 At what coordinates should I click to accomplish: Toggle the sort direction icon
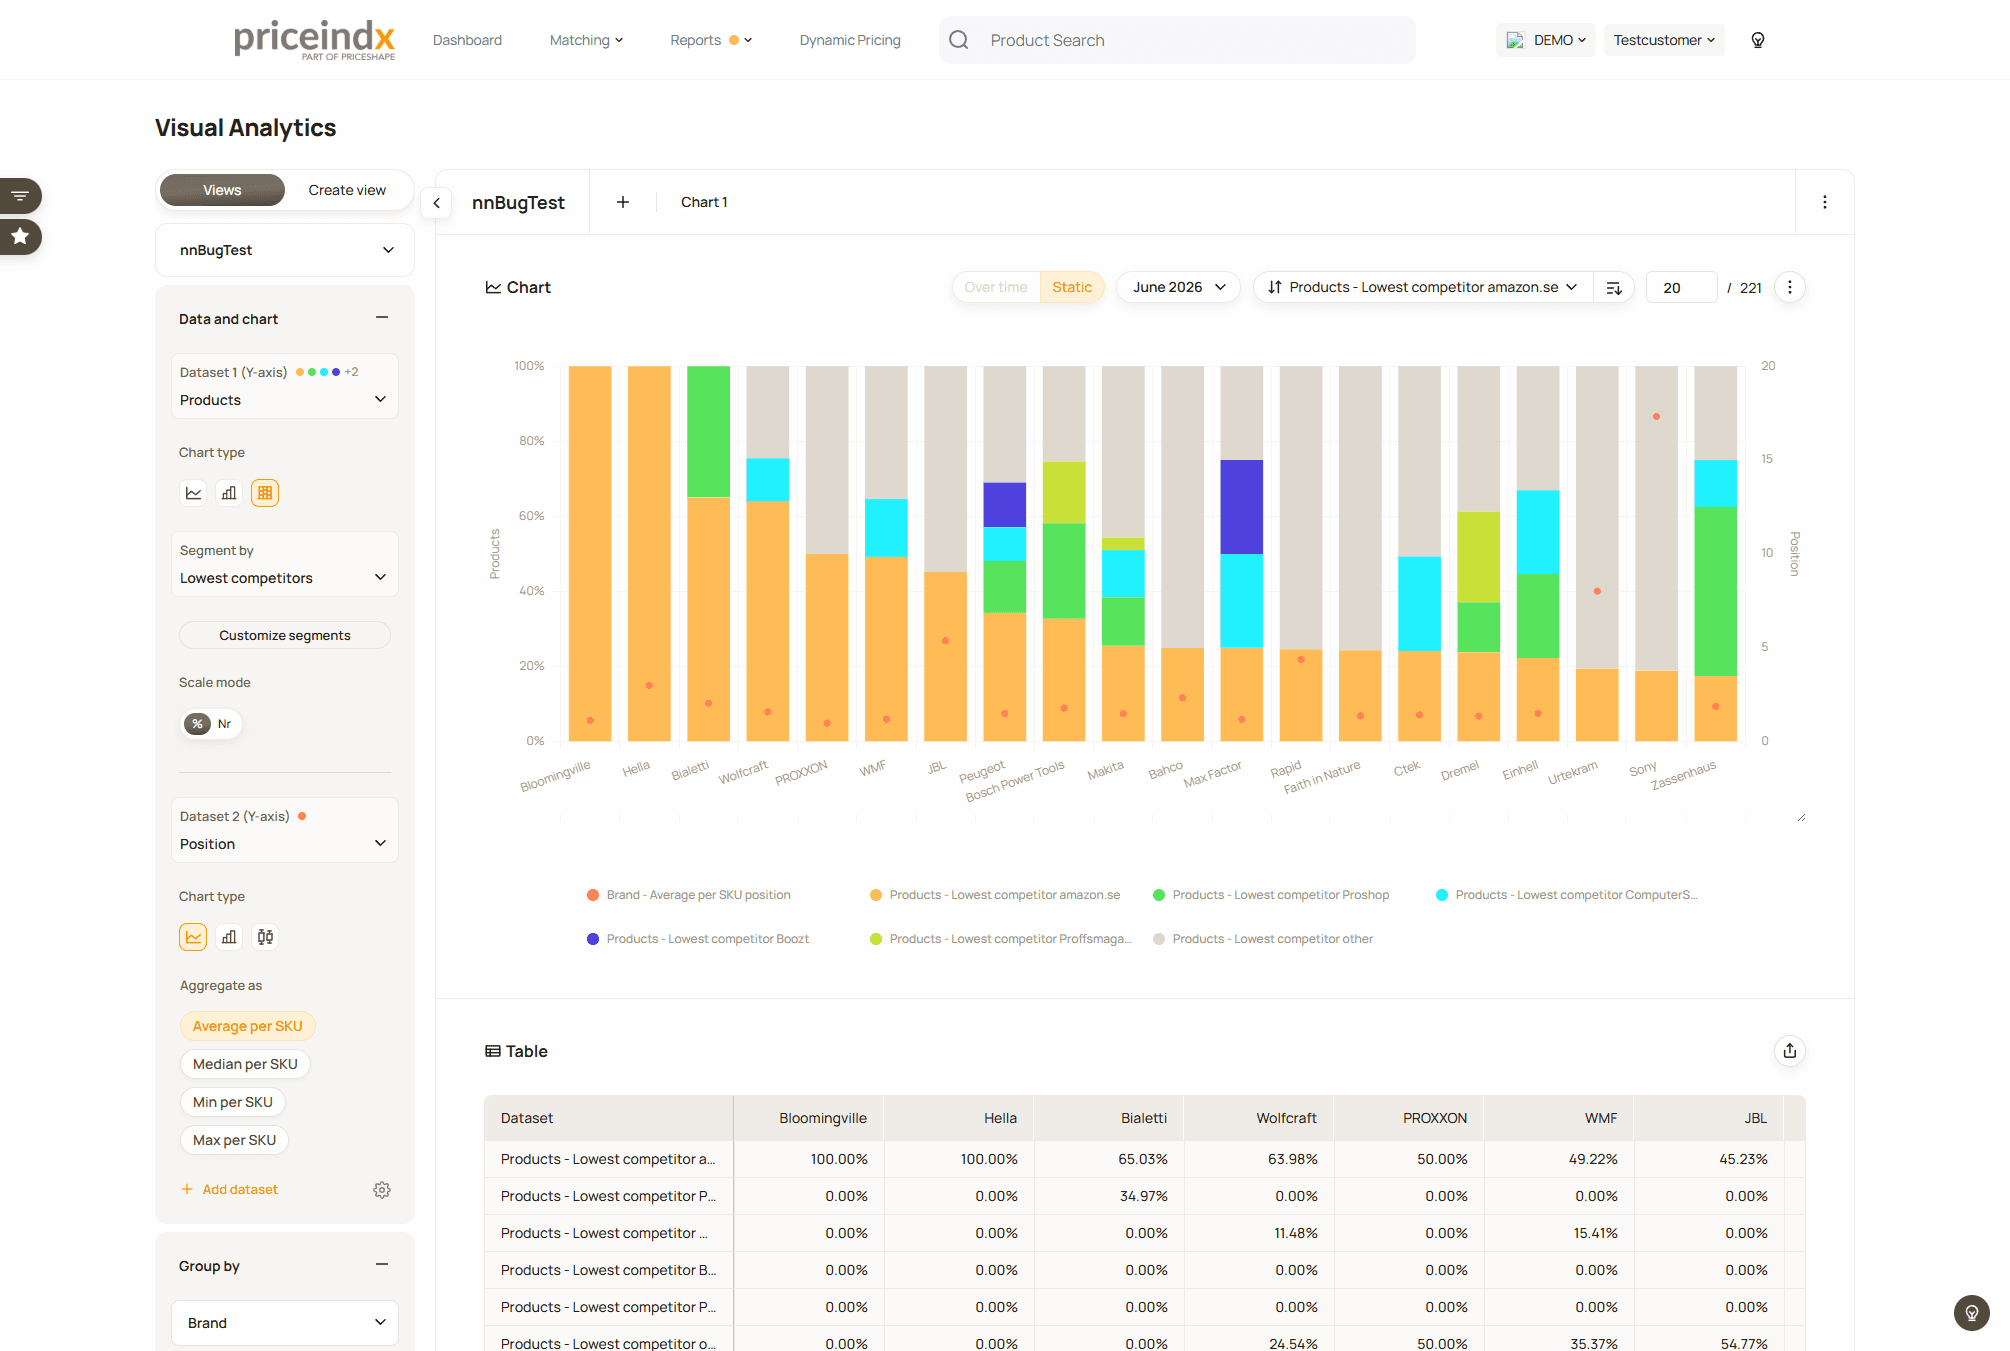coord(1614,288)
